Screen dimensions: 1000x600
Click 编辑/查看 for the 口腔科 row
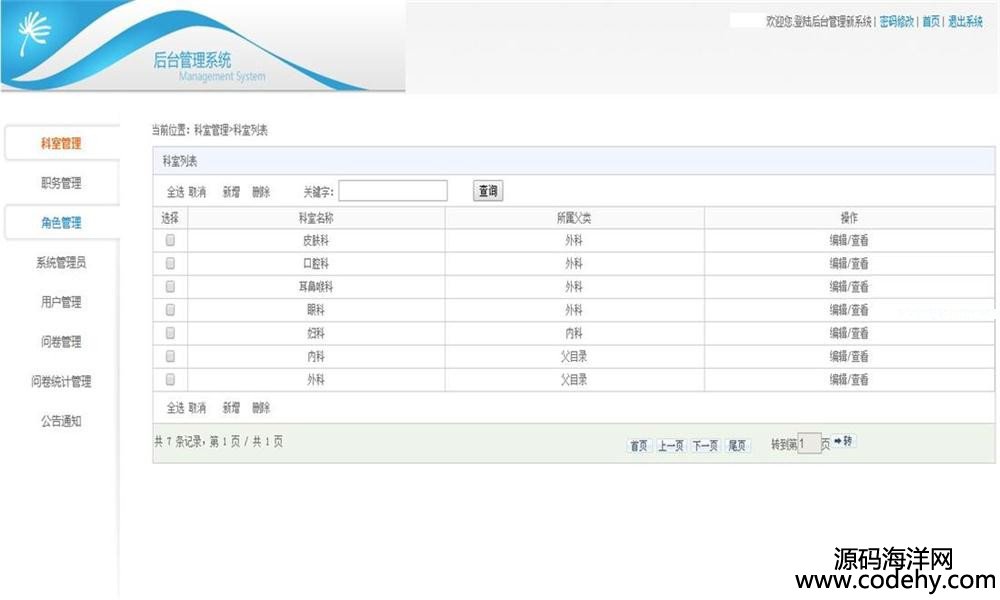pyautogui.click(x=848, y=263)
